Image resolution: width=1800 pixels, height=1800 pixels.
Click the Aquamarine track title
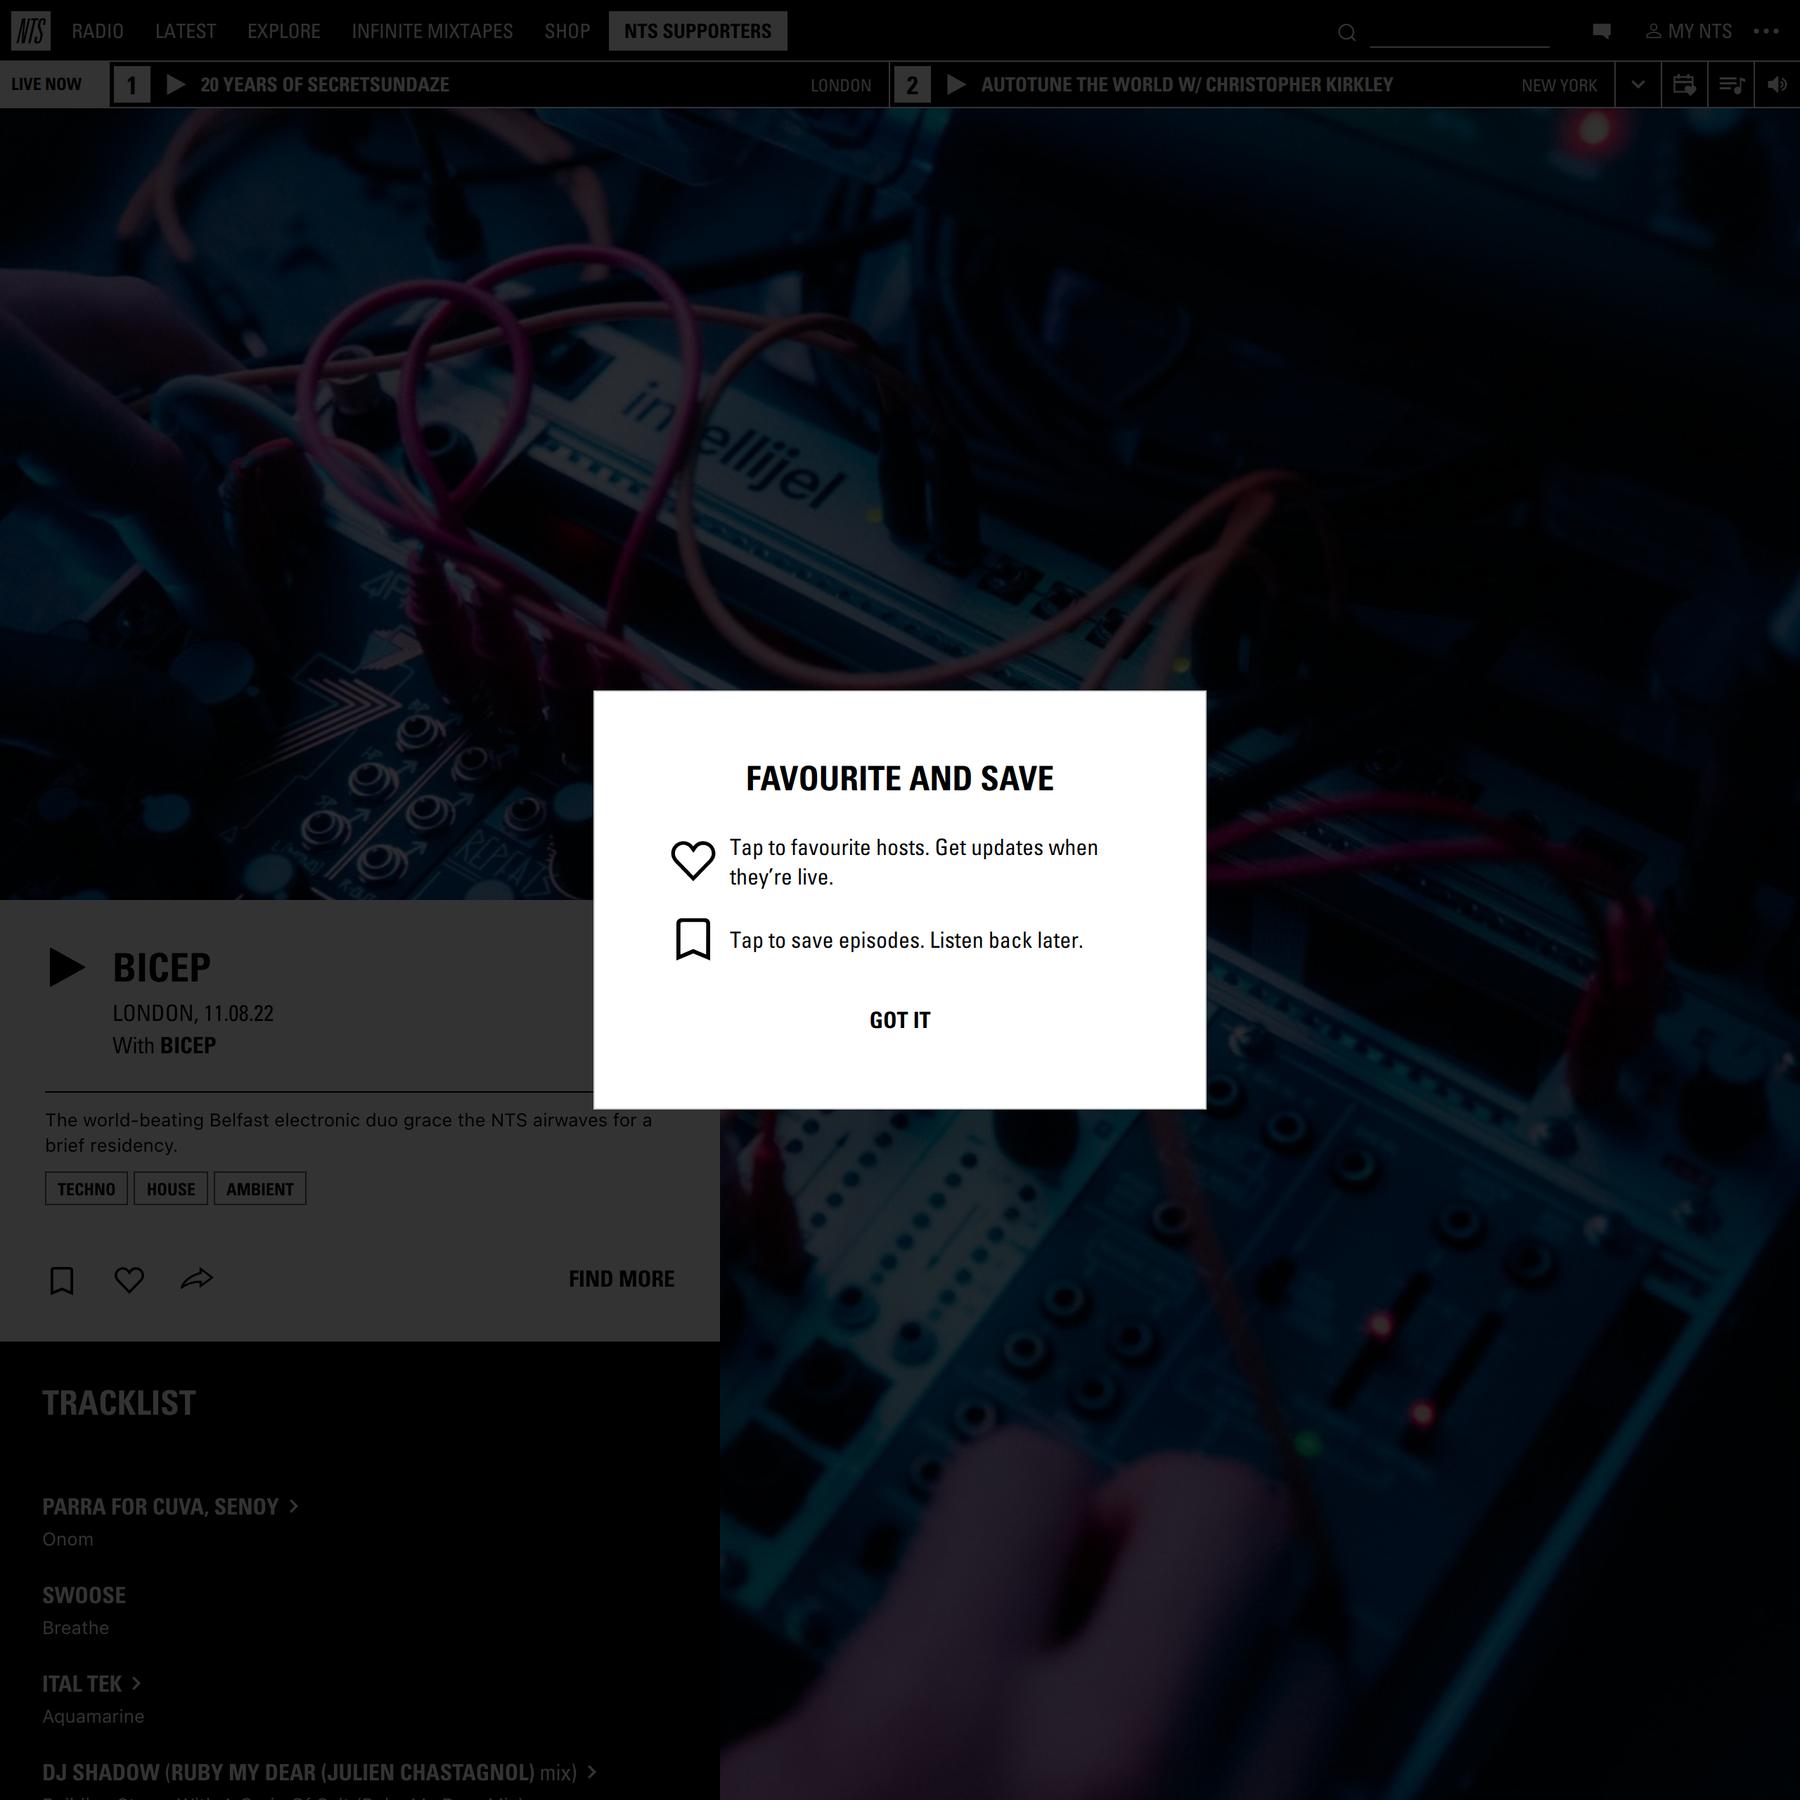(93, 1717)
